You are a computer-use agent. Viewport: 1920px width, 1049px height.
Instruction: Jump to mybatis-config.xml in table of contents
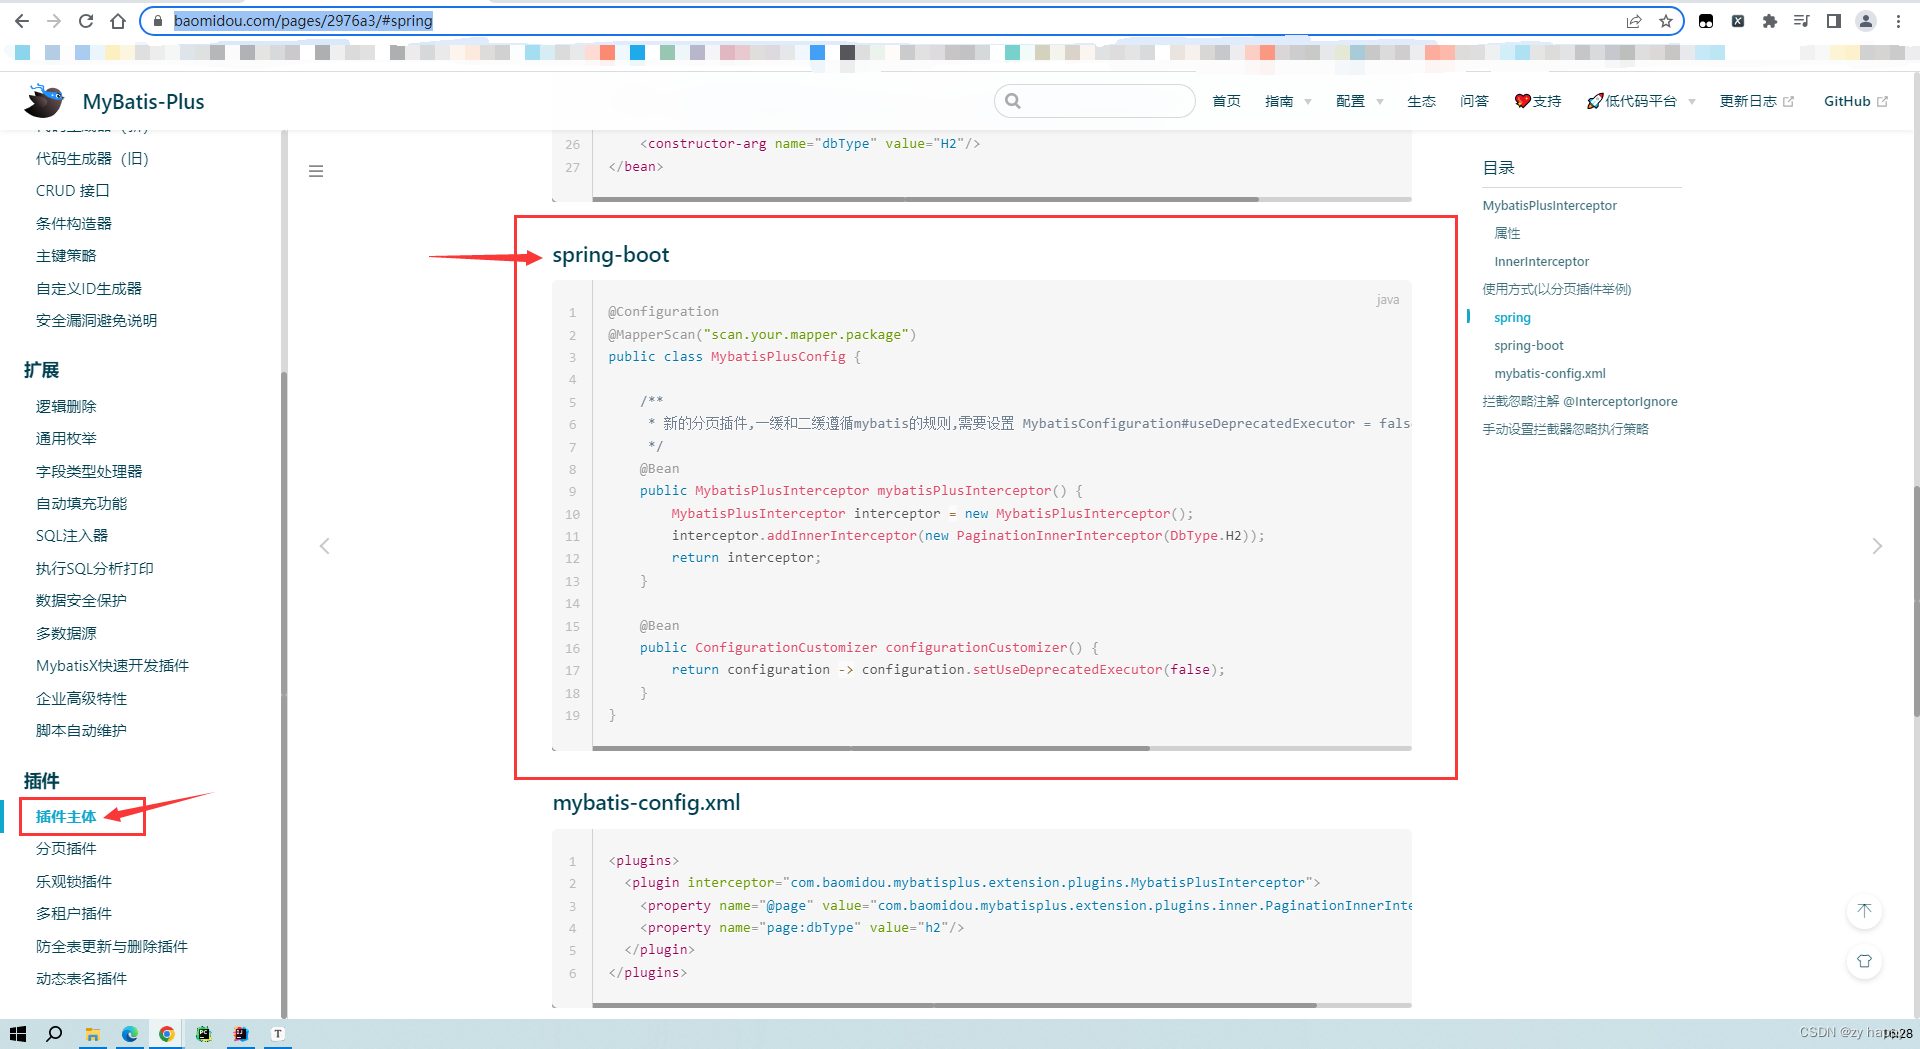coord(1549,374)
